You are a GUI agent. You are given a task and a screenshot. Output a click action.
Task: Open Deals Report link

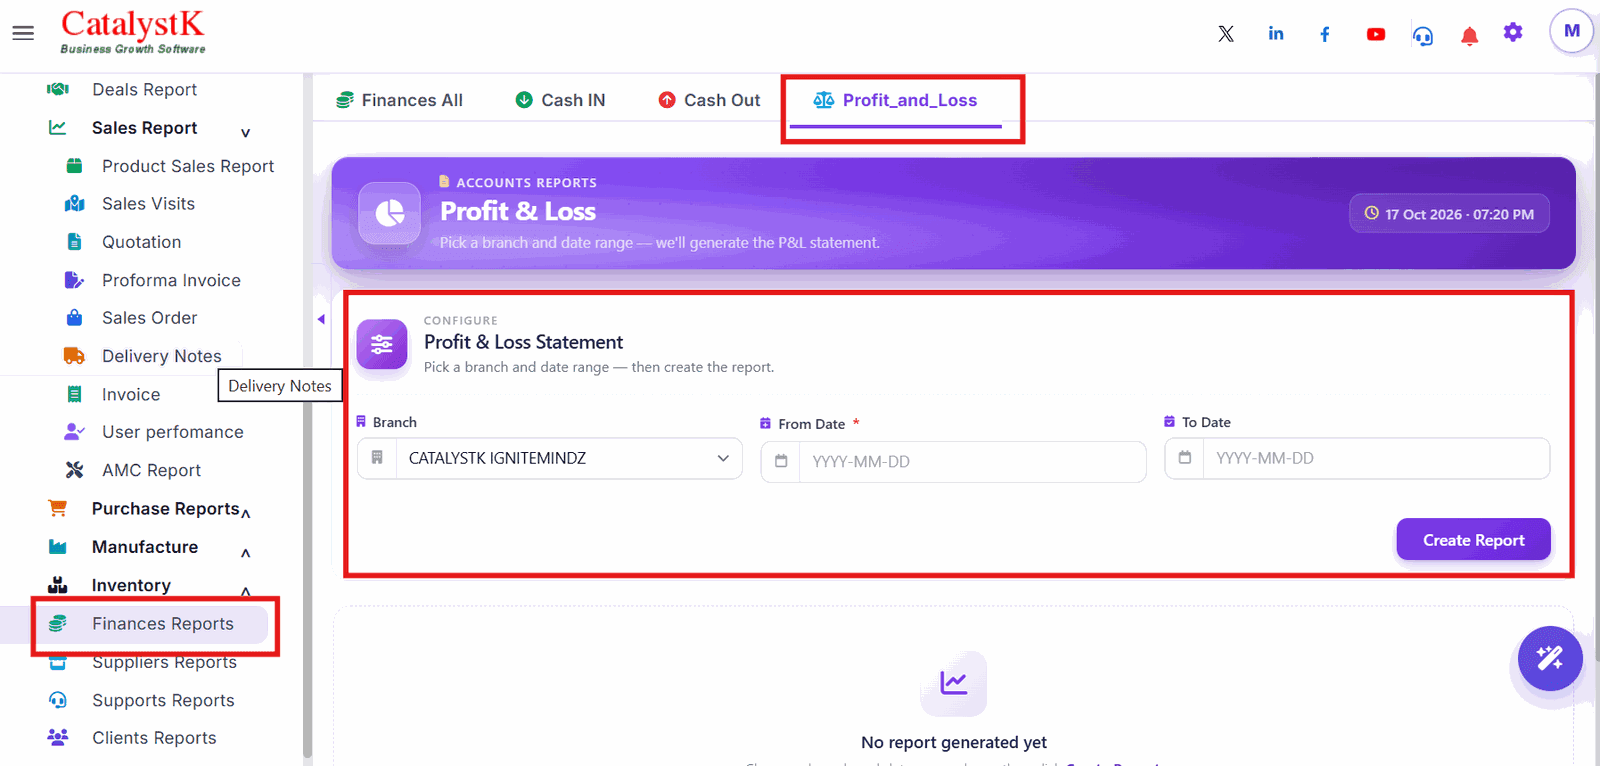point(144,90)
